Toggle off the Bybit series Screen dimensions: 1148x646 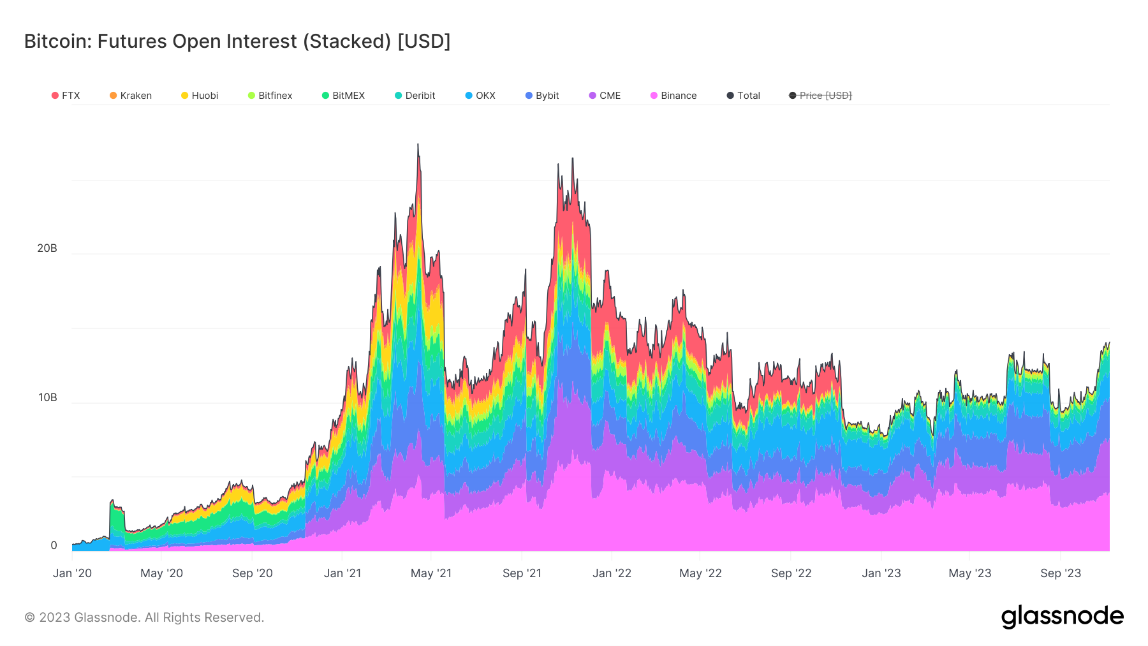tap(540, 95)
